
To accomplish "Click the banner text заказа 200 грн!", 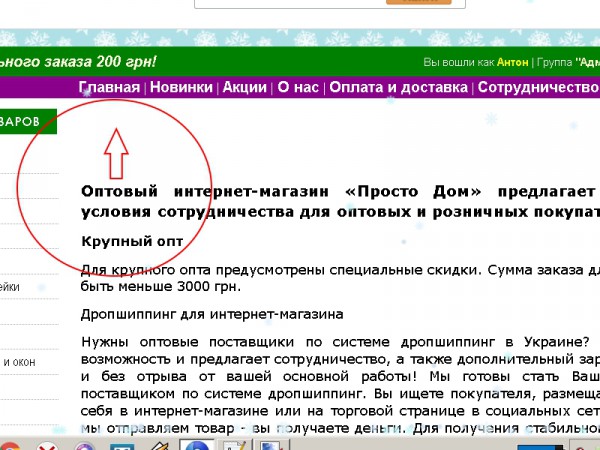I will click(100, 62).
